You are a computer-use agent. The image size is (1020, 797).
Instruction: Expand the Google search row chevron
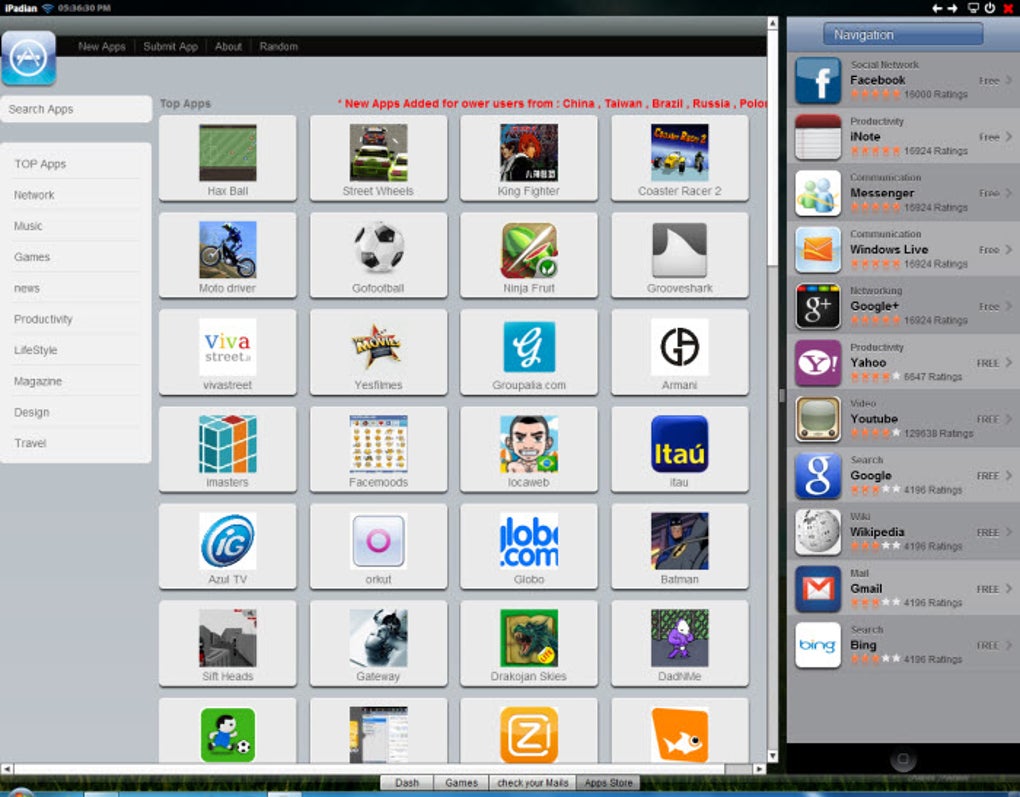1009,476
